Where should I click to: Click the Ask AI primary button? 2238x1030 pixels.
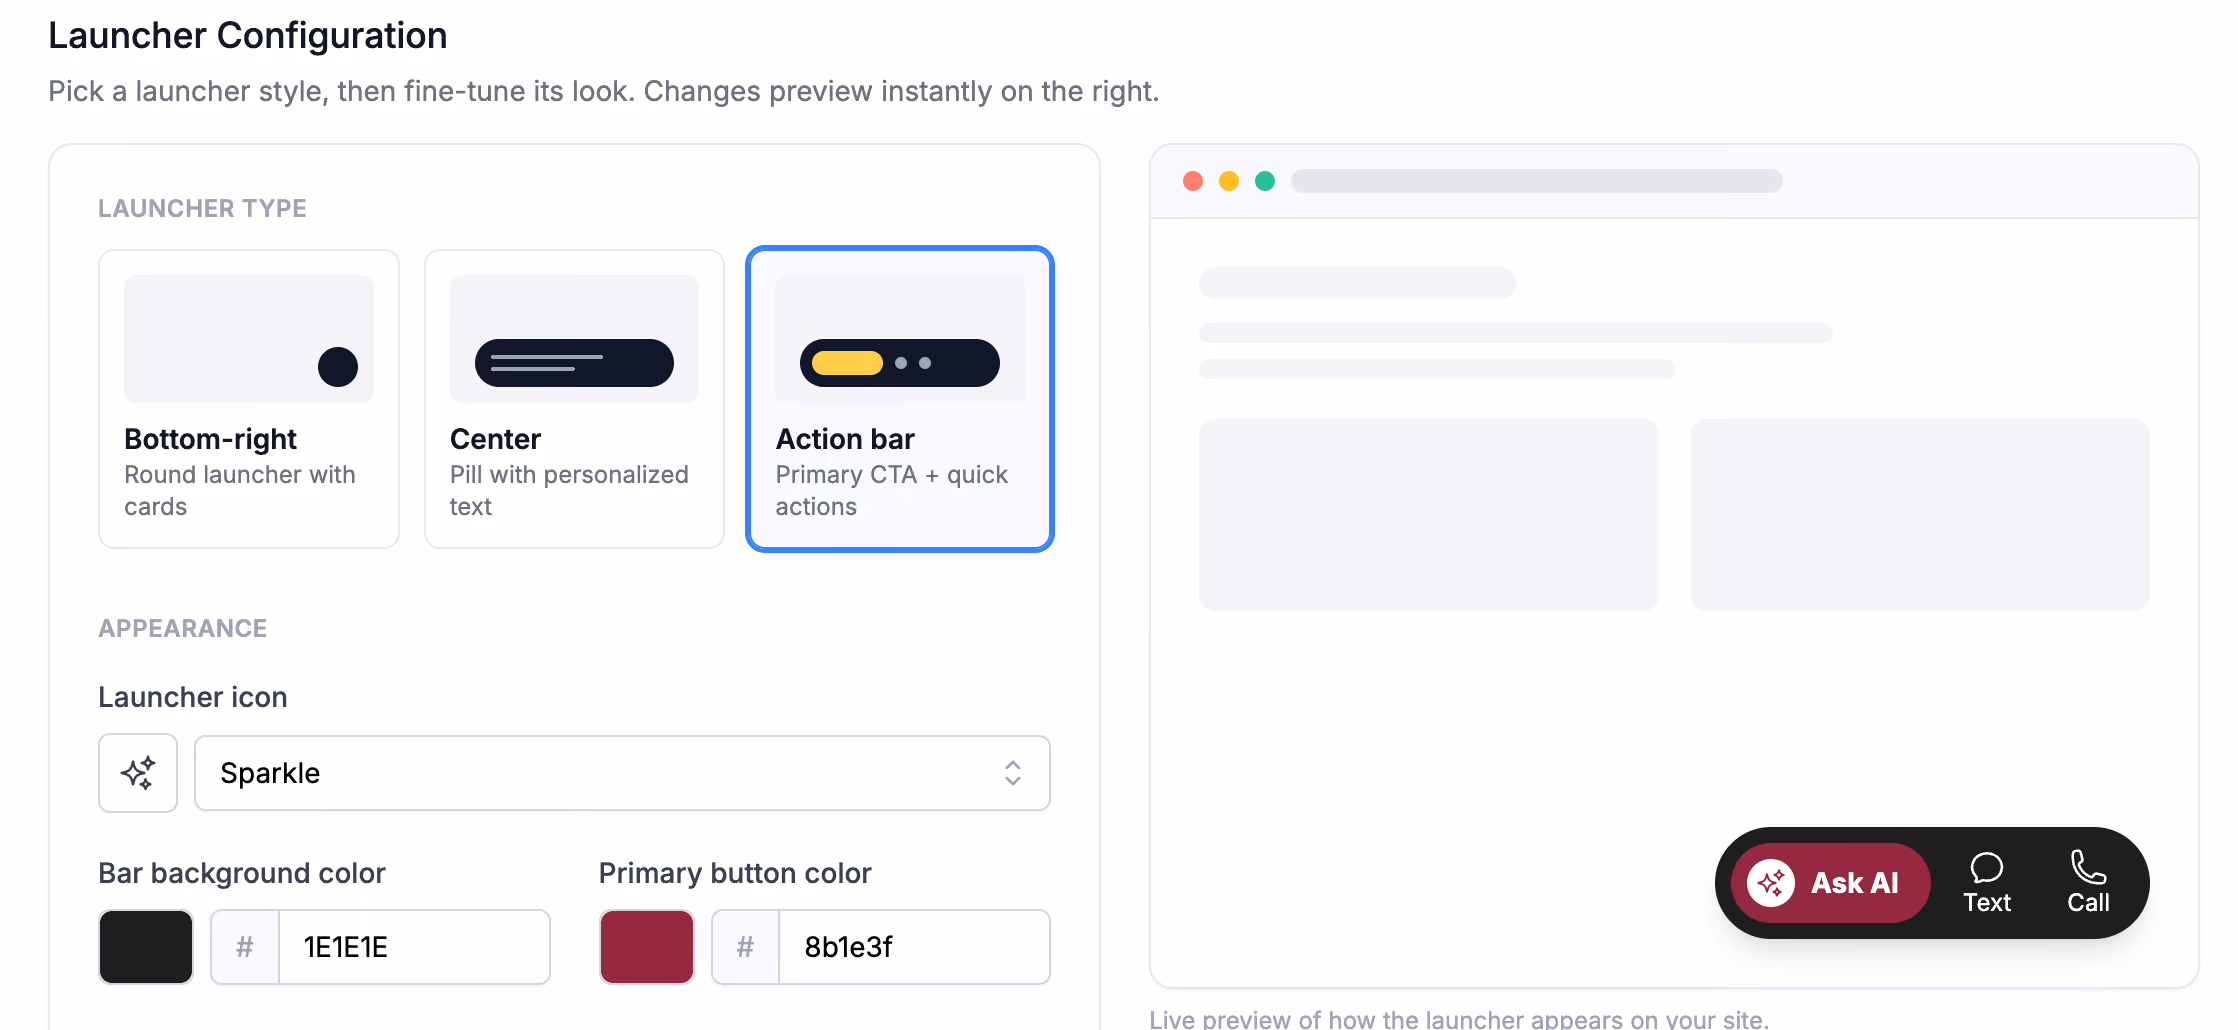1830,883
